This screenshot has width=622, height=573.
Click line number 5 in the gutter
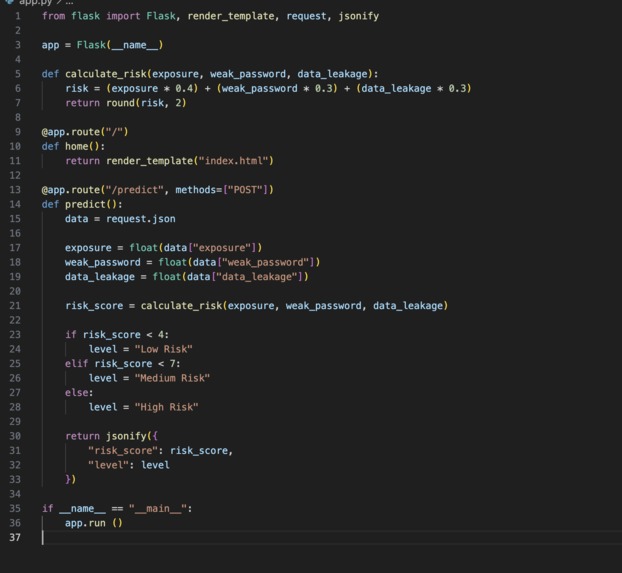click(17, 74)
